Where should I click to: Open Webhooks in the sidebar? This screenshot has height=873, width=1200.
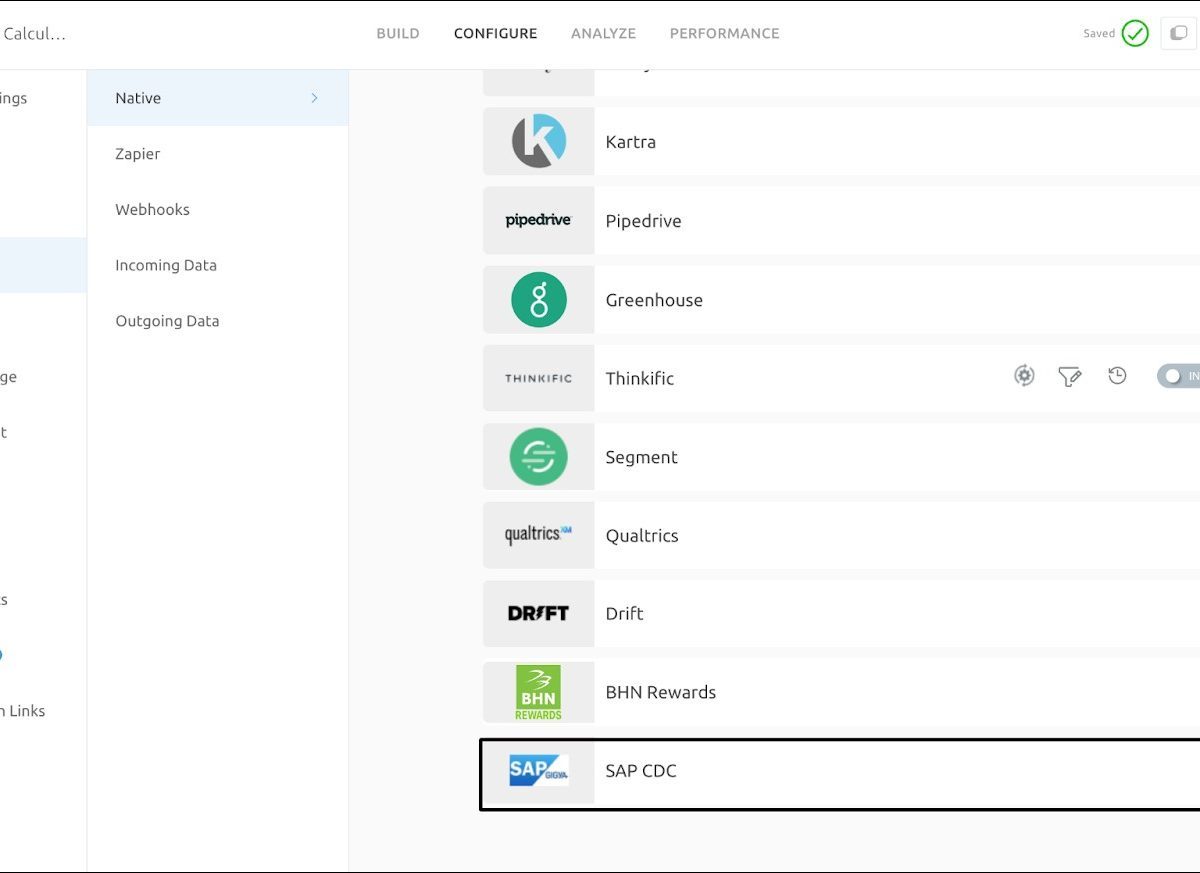pyautogui.click(x=152, y=210)
